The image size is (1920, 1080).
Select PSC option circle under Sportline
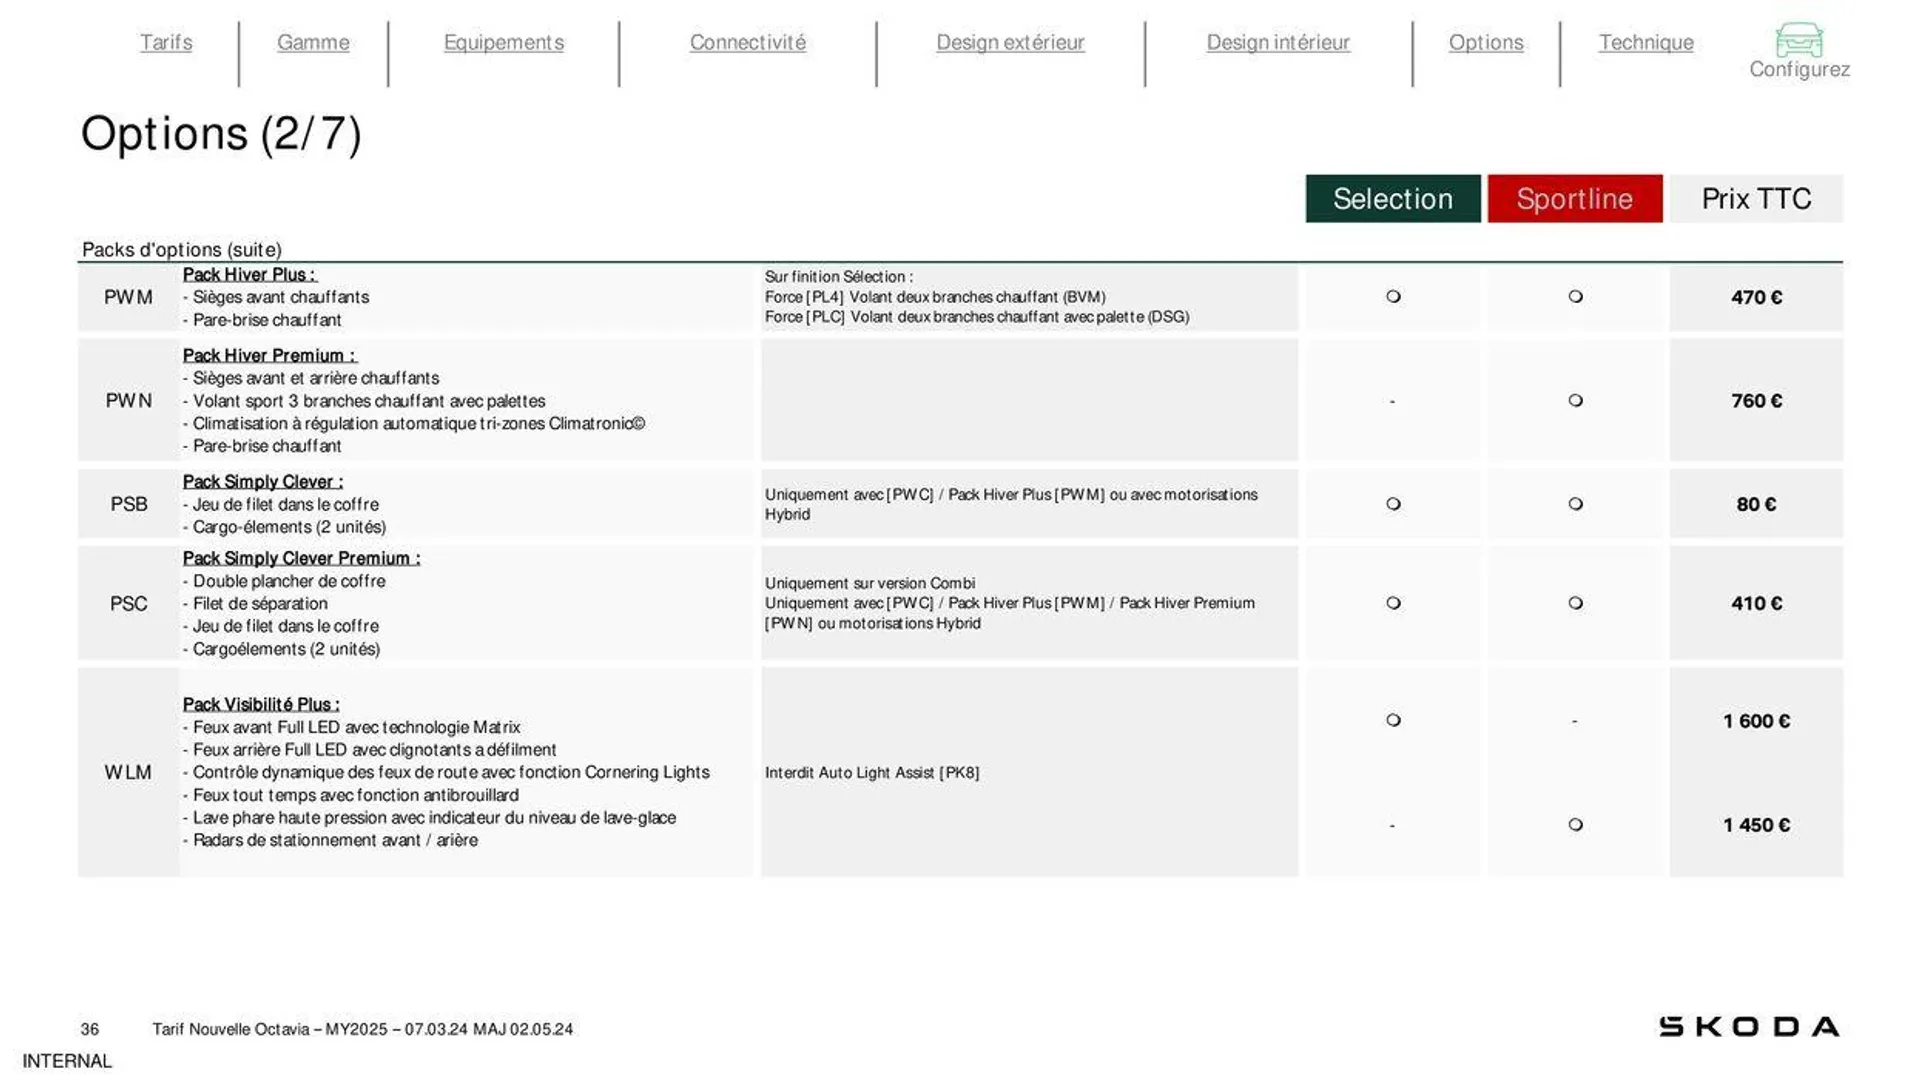pyautogui.click(x=1575, y=603)
